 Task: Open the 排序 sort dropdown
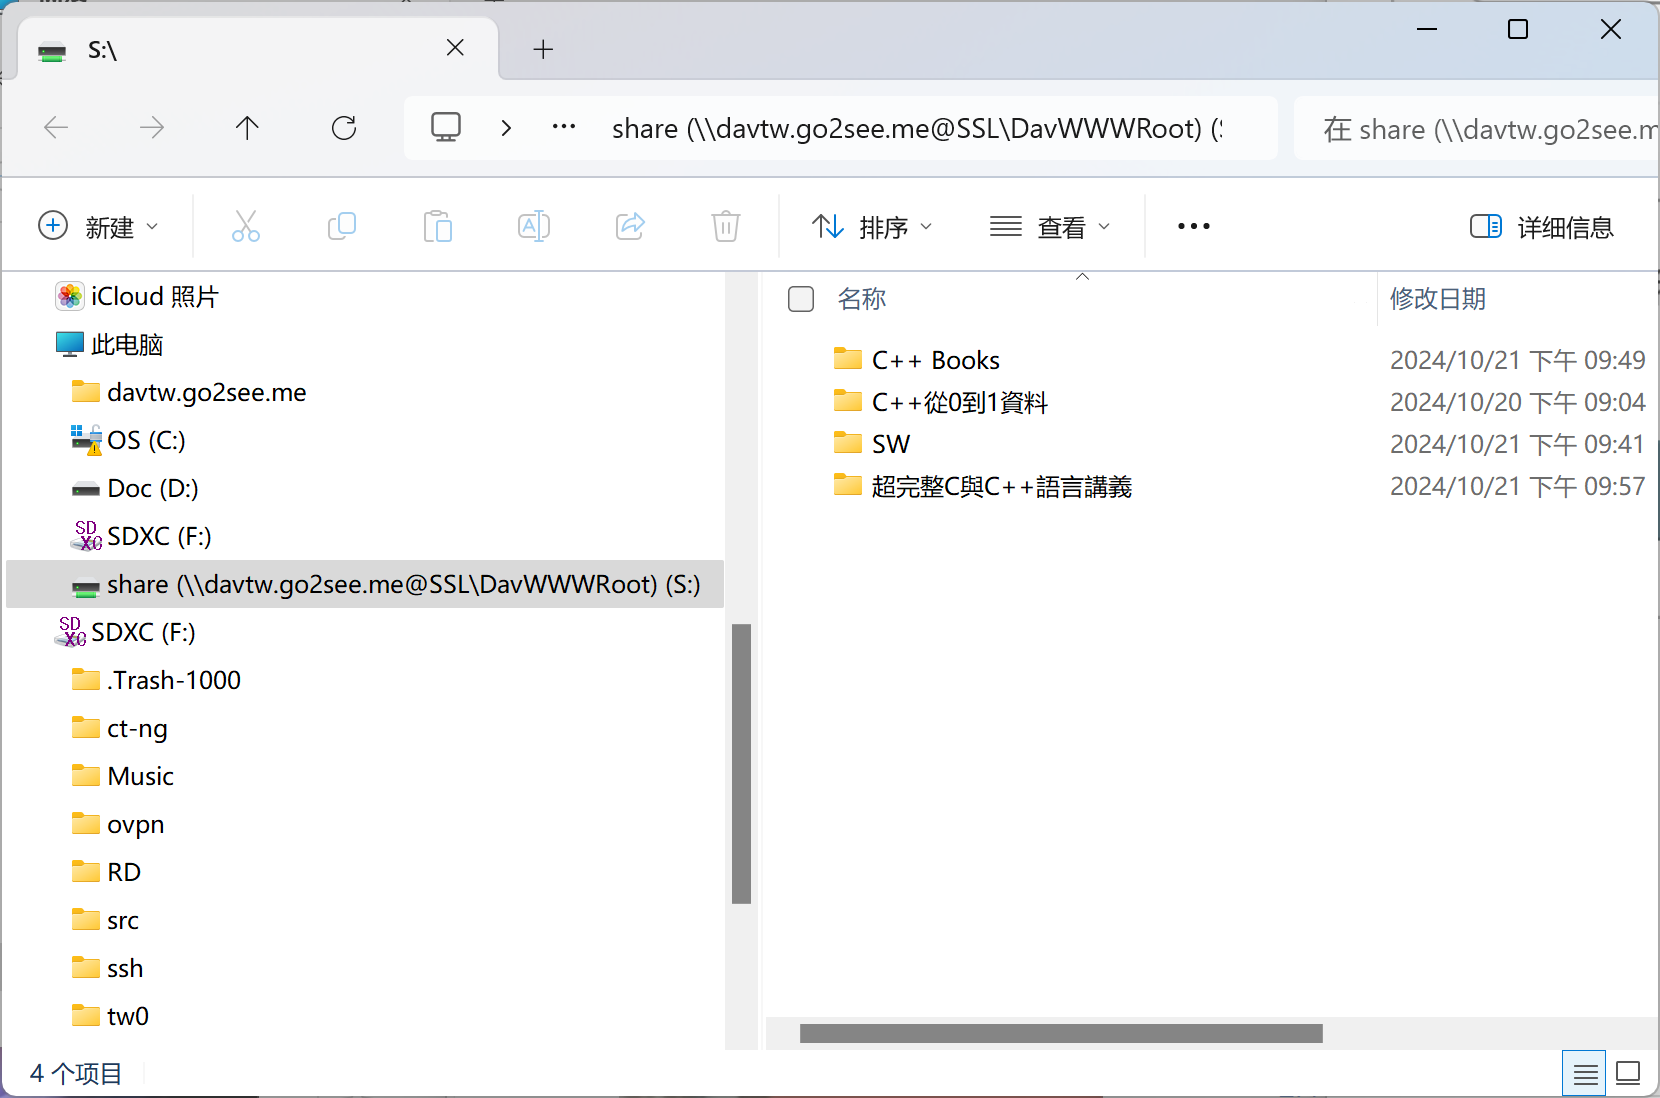tap(872, 227)
